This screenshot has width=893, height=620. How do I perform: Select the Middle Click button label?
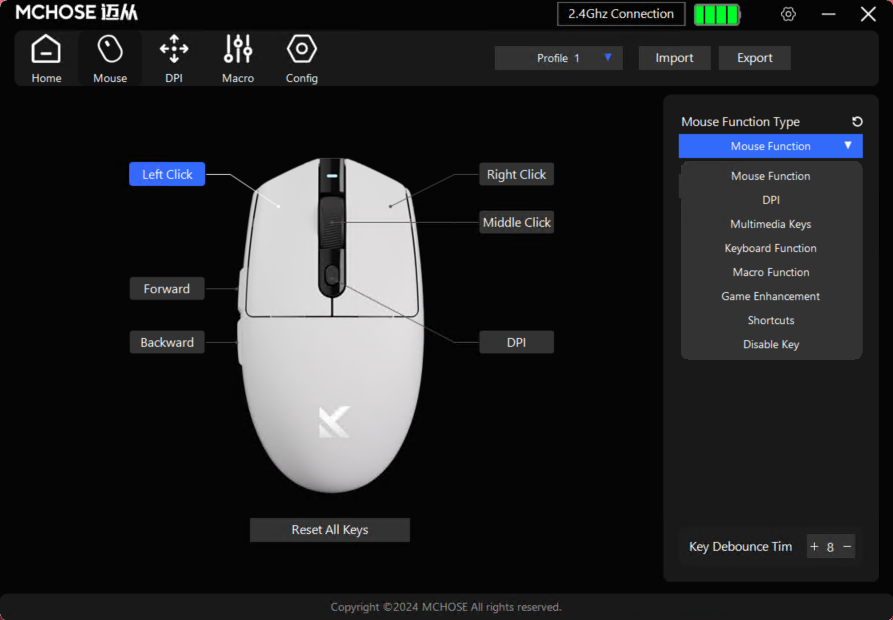click(x=517, y=222)
